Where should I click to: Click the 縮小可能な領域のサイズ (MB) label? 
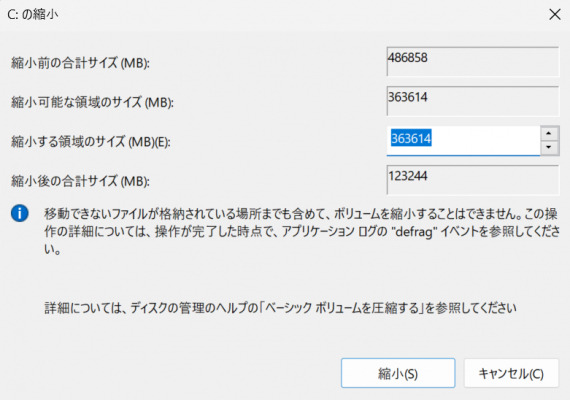click(92, 102)
